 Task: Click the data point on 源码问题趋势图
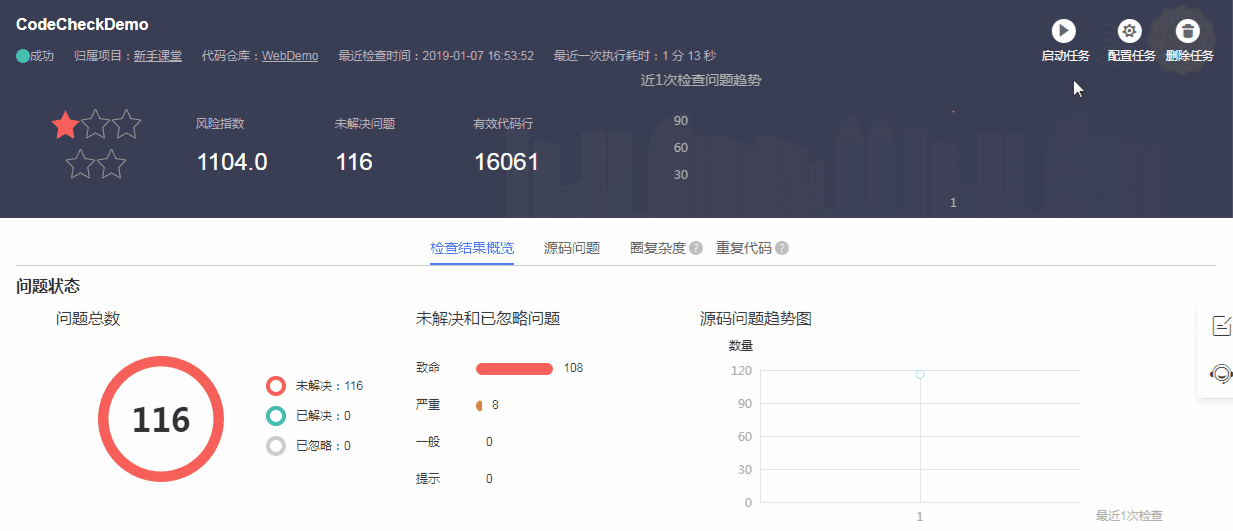[x=919, y=374]
